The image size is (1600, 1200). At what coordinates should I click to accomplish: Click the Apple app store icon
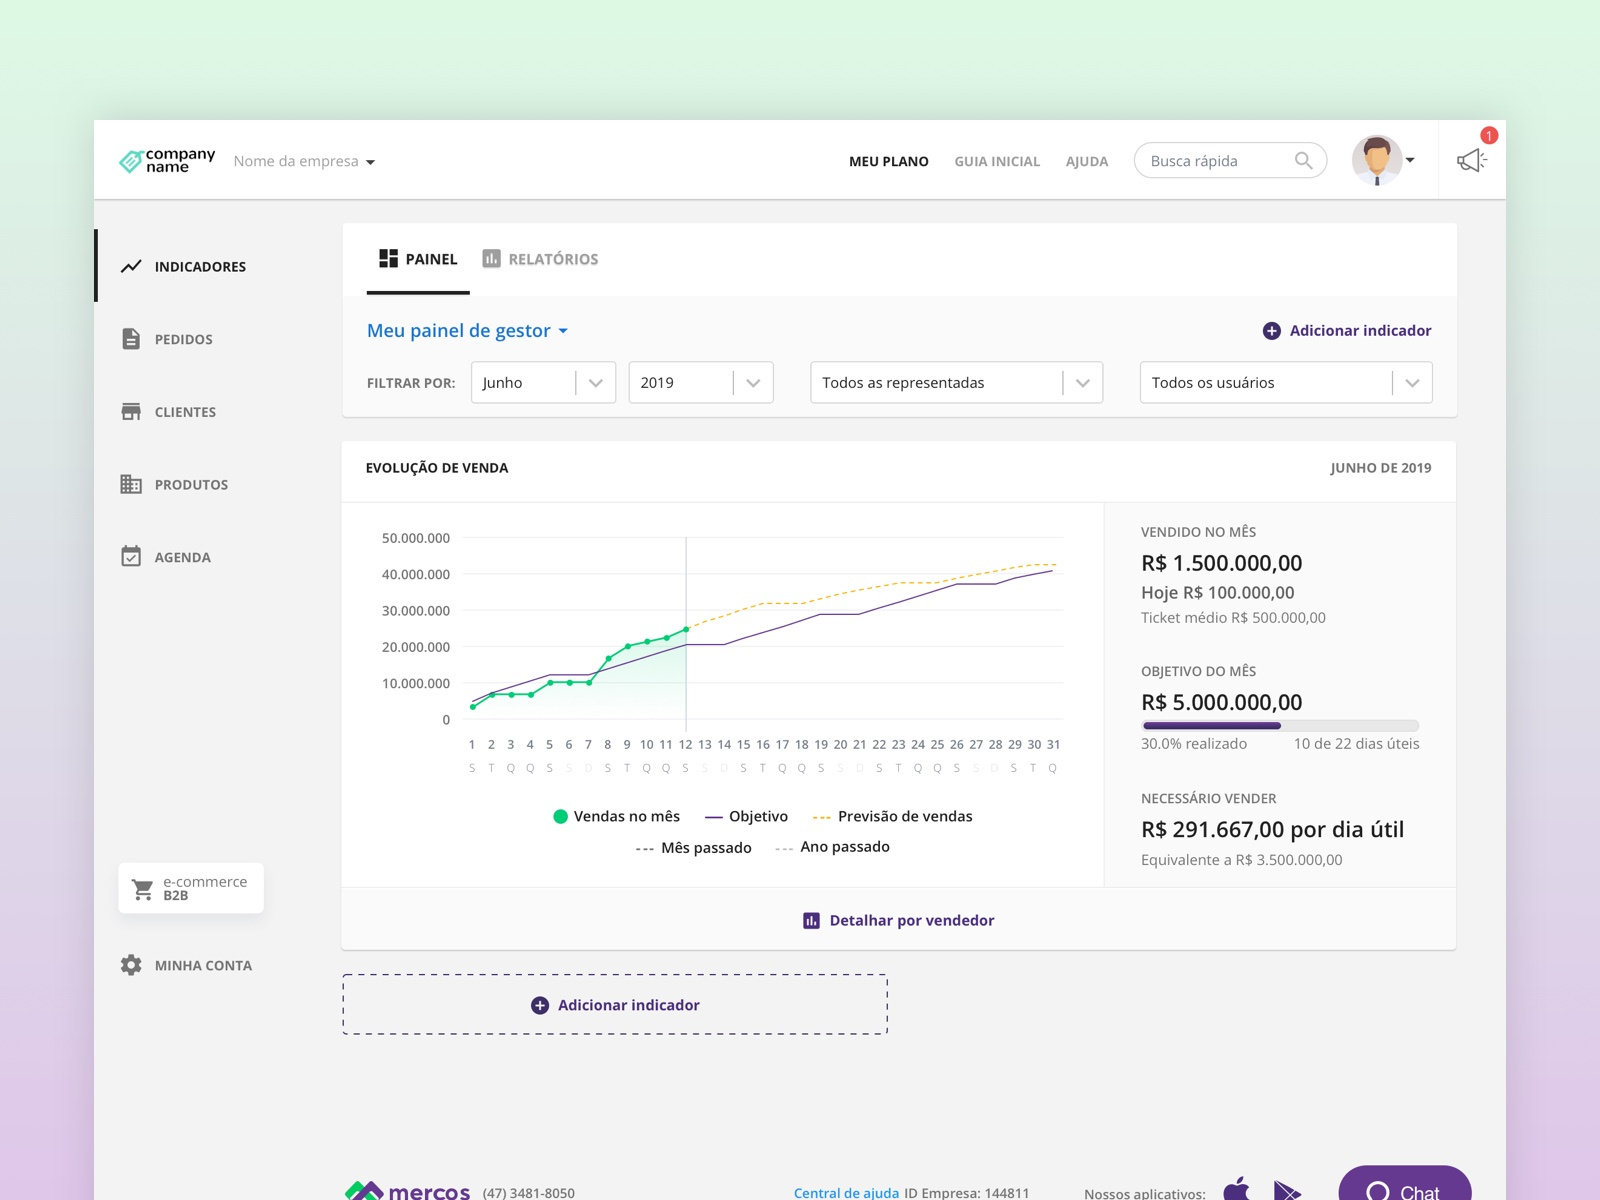pyautogui.click(x=1237, y=1189)
